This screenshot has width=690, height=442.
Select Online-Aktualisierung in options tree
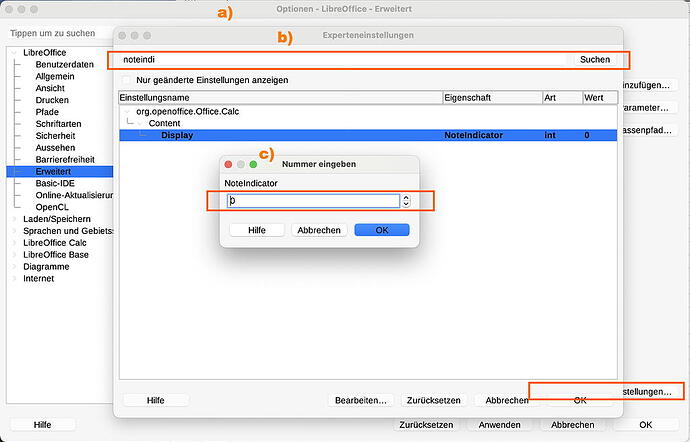(x=74, y=195)
